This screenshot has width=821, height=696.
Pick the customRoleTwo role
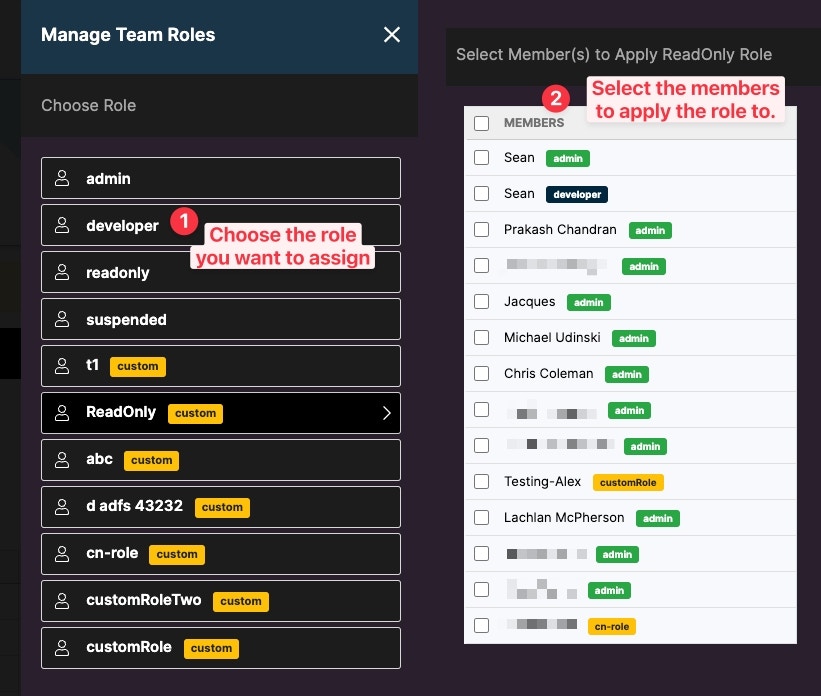click(221, 601)
